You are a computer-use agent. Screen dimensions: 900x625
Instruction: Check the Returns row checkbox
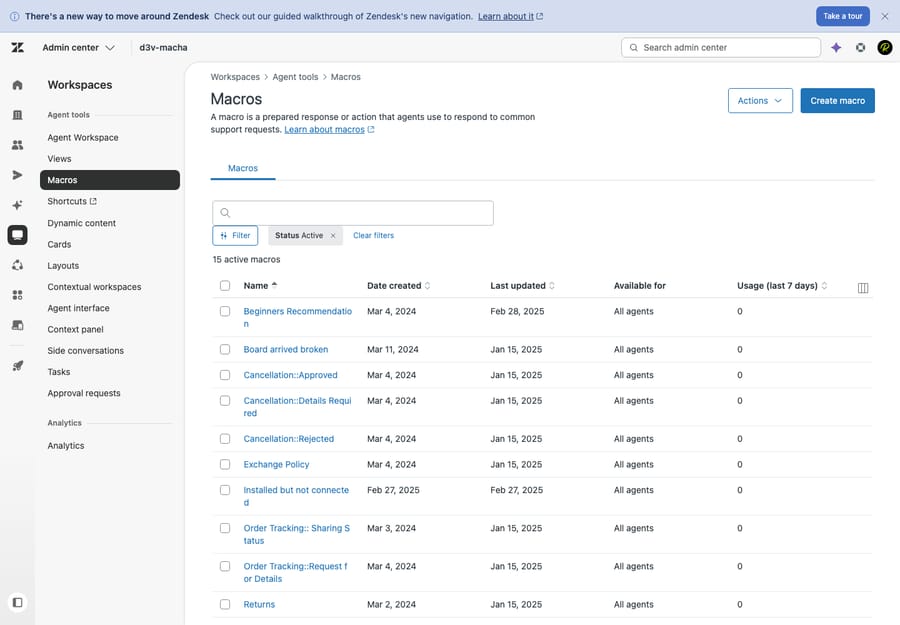(225, 604)
